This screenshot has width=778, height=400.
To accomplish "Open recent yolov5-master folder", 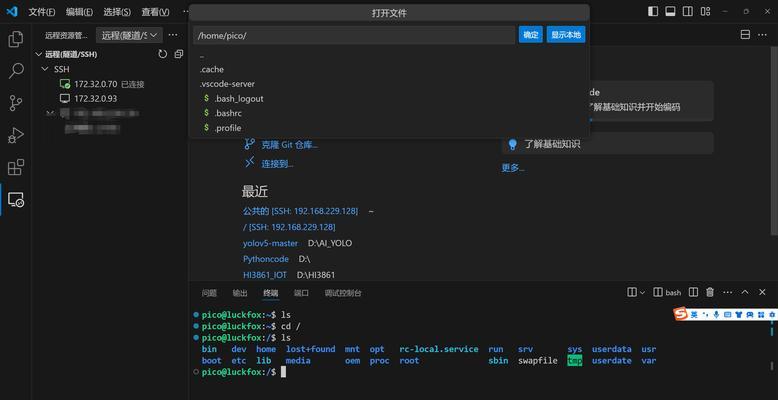I will tap(270, 243).
